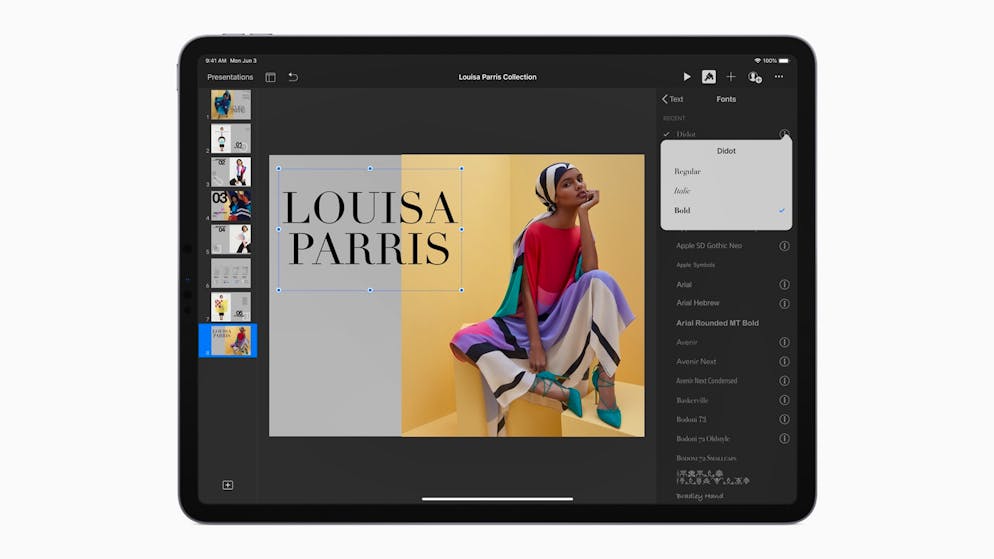Open slide 7 thumbnail in navigator

point(231,307)
